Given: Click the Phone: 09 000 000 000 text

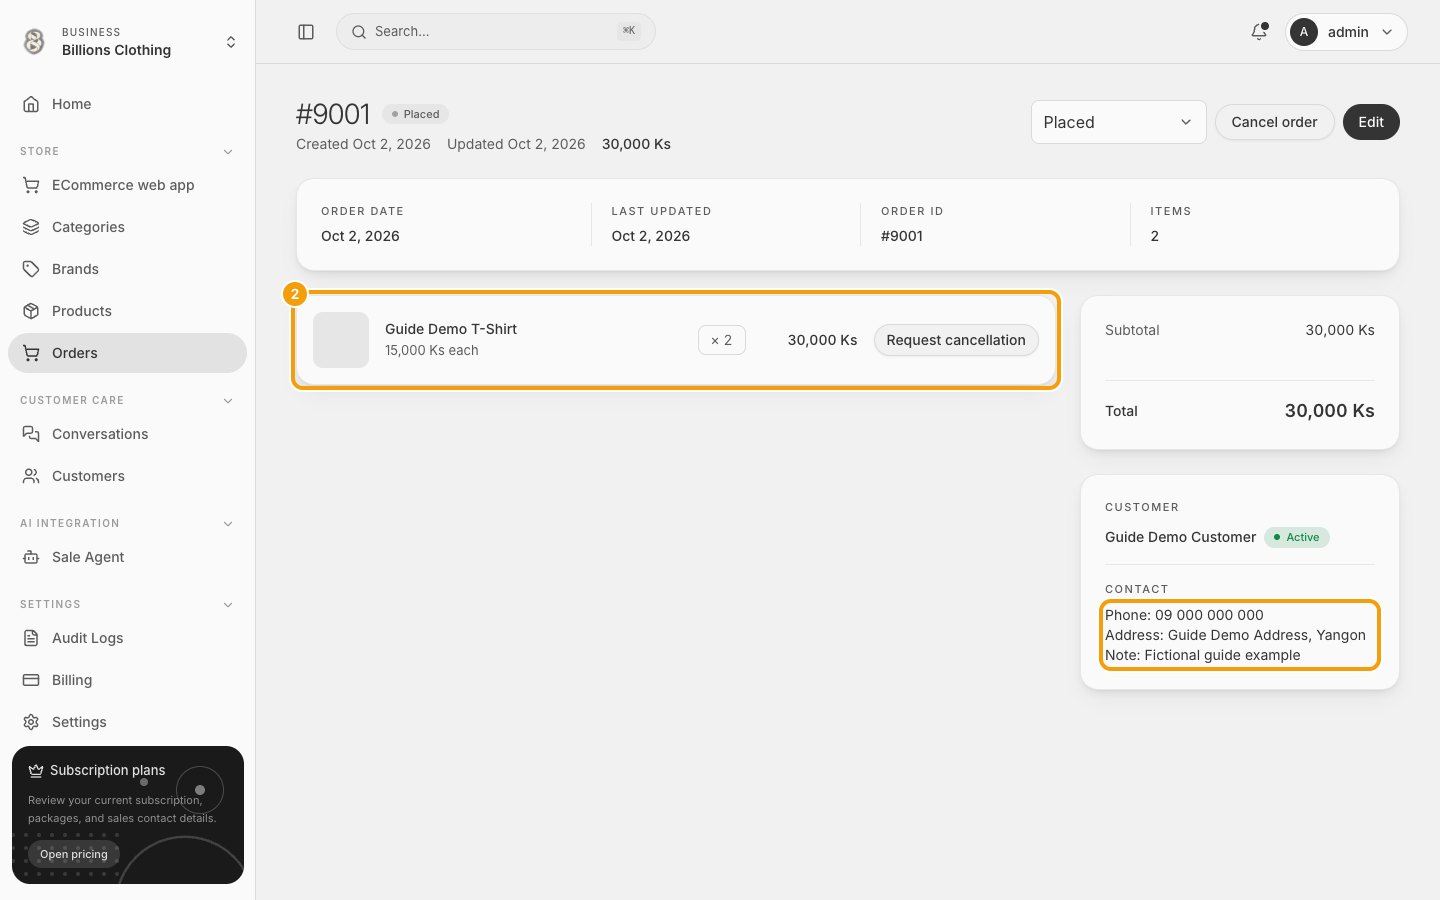Looking at the screenshot, I should pos(1184,615).
